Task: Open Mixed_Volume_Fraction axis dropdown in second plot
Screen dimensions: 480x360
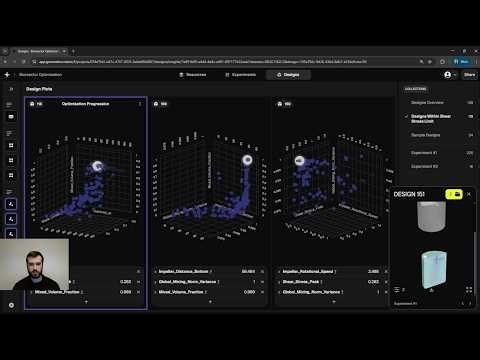Action: pyautogui.click(x=183, y=292)
